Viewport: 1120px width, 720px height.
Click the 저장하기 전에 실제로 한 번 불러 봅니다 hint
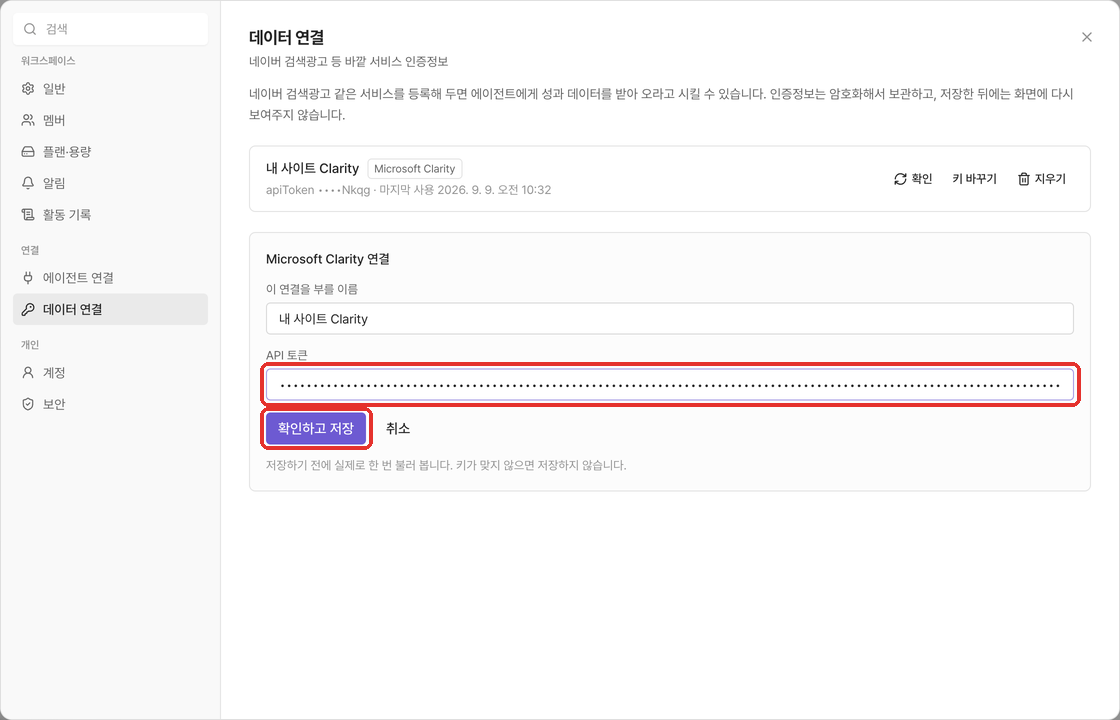click(446, 465)
